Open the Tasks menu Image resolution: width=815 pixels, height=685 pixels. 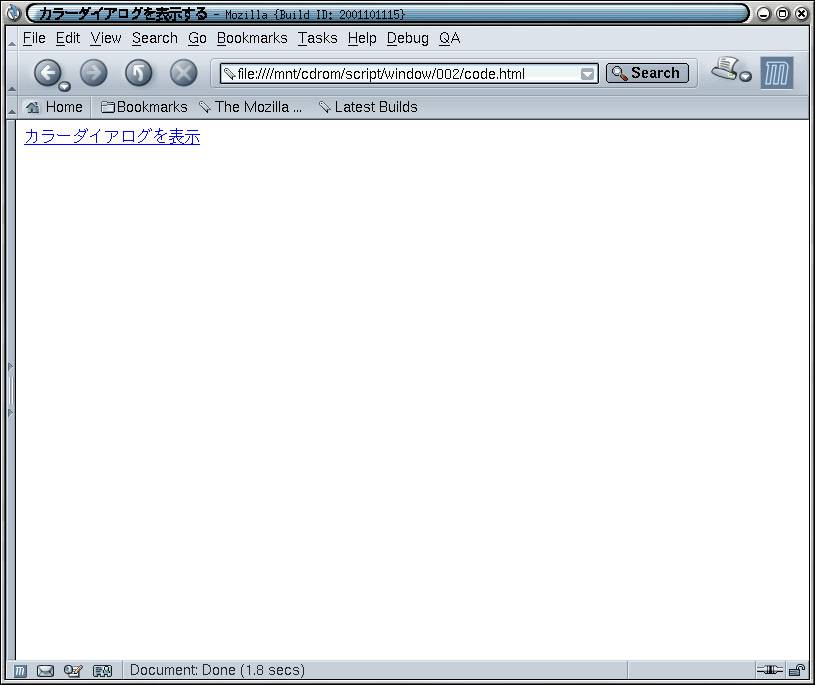[x=317, y=38]
